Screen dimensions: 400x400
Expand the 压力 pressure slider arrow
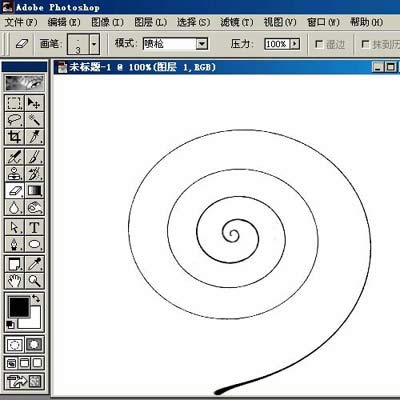click(295, 44)
